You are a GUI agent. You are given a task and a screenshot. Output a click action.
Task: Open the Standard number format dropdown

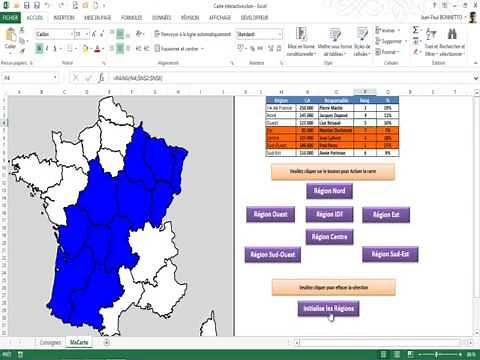(280, 34)
